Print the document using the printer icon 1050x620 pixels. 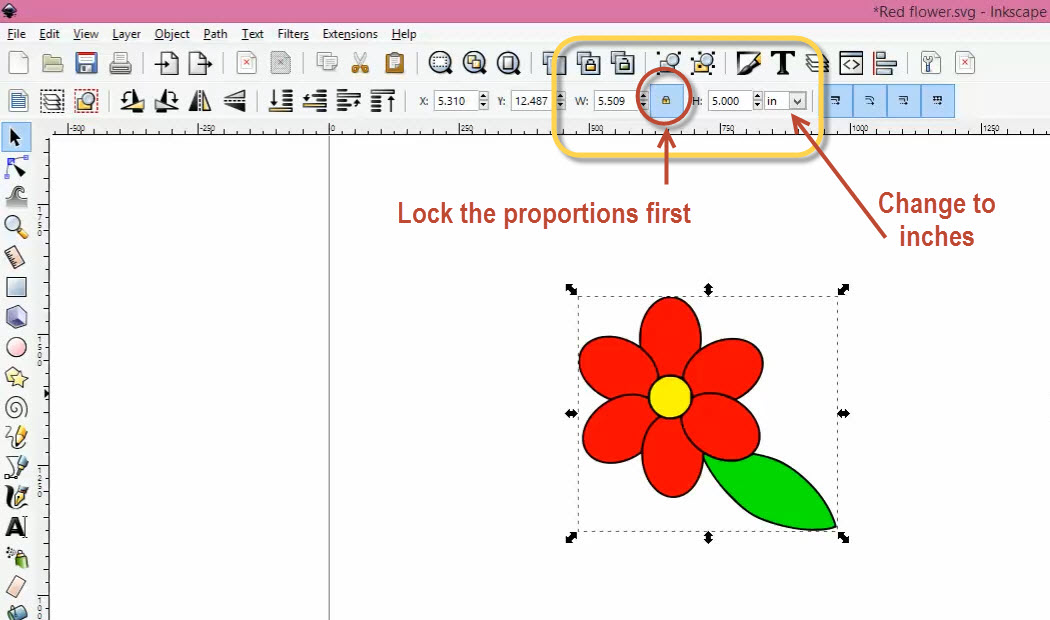(x=121, y=63)
